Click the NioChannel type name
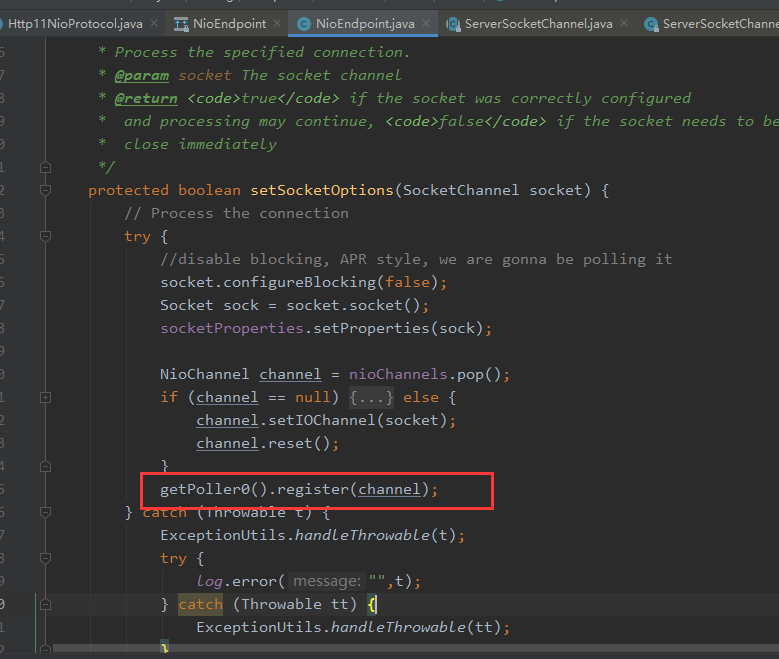Image resolution: width=779 pixels, height=659 pixels. pos(204,374)
